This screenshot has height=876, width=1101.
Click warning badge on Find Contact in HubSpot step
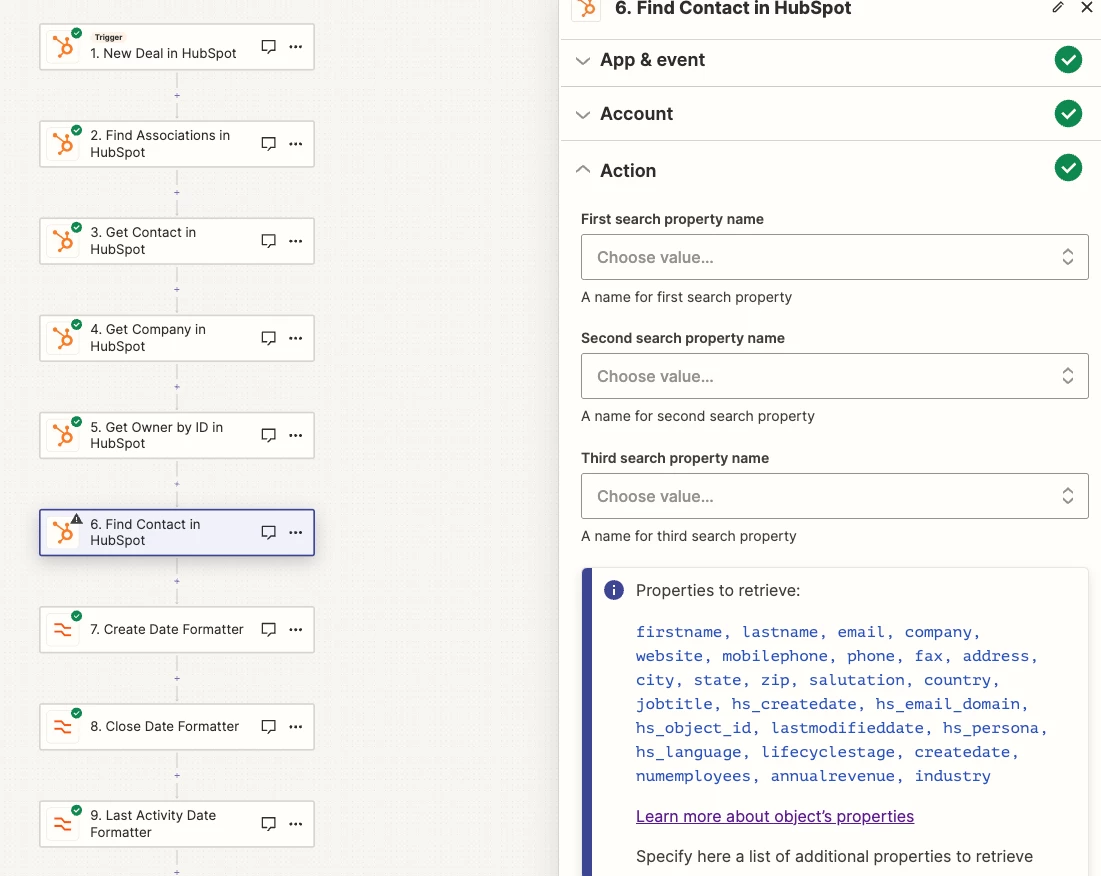click(77, 519)
